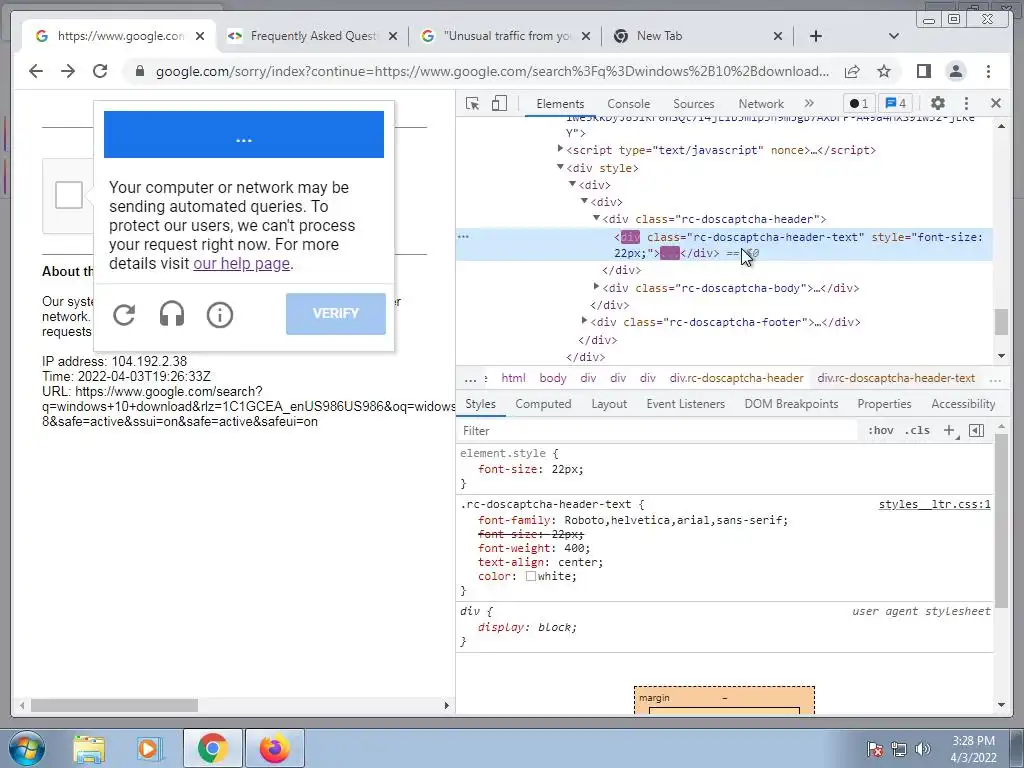Select the div.rc-doscaptcha-header breadcrumb

point(736,378)
